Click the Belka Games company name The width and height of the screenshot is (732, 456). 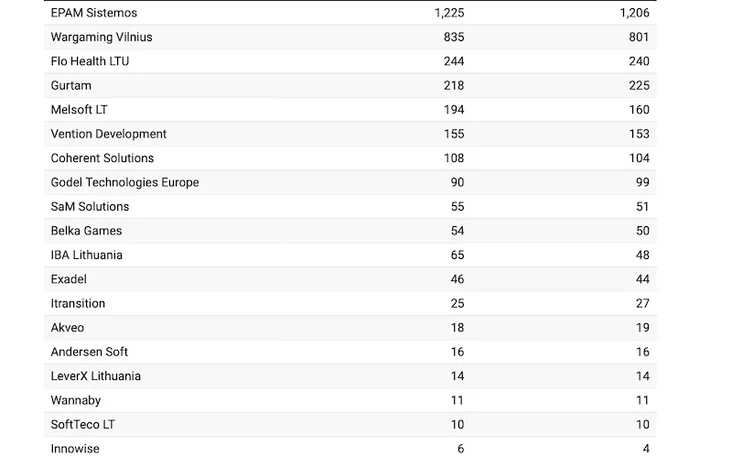(x=86, y=231)
